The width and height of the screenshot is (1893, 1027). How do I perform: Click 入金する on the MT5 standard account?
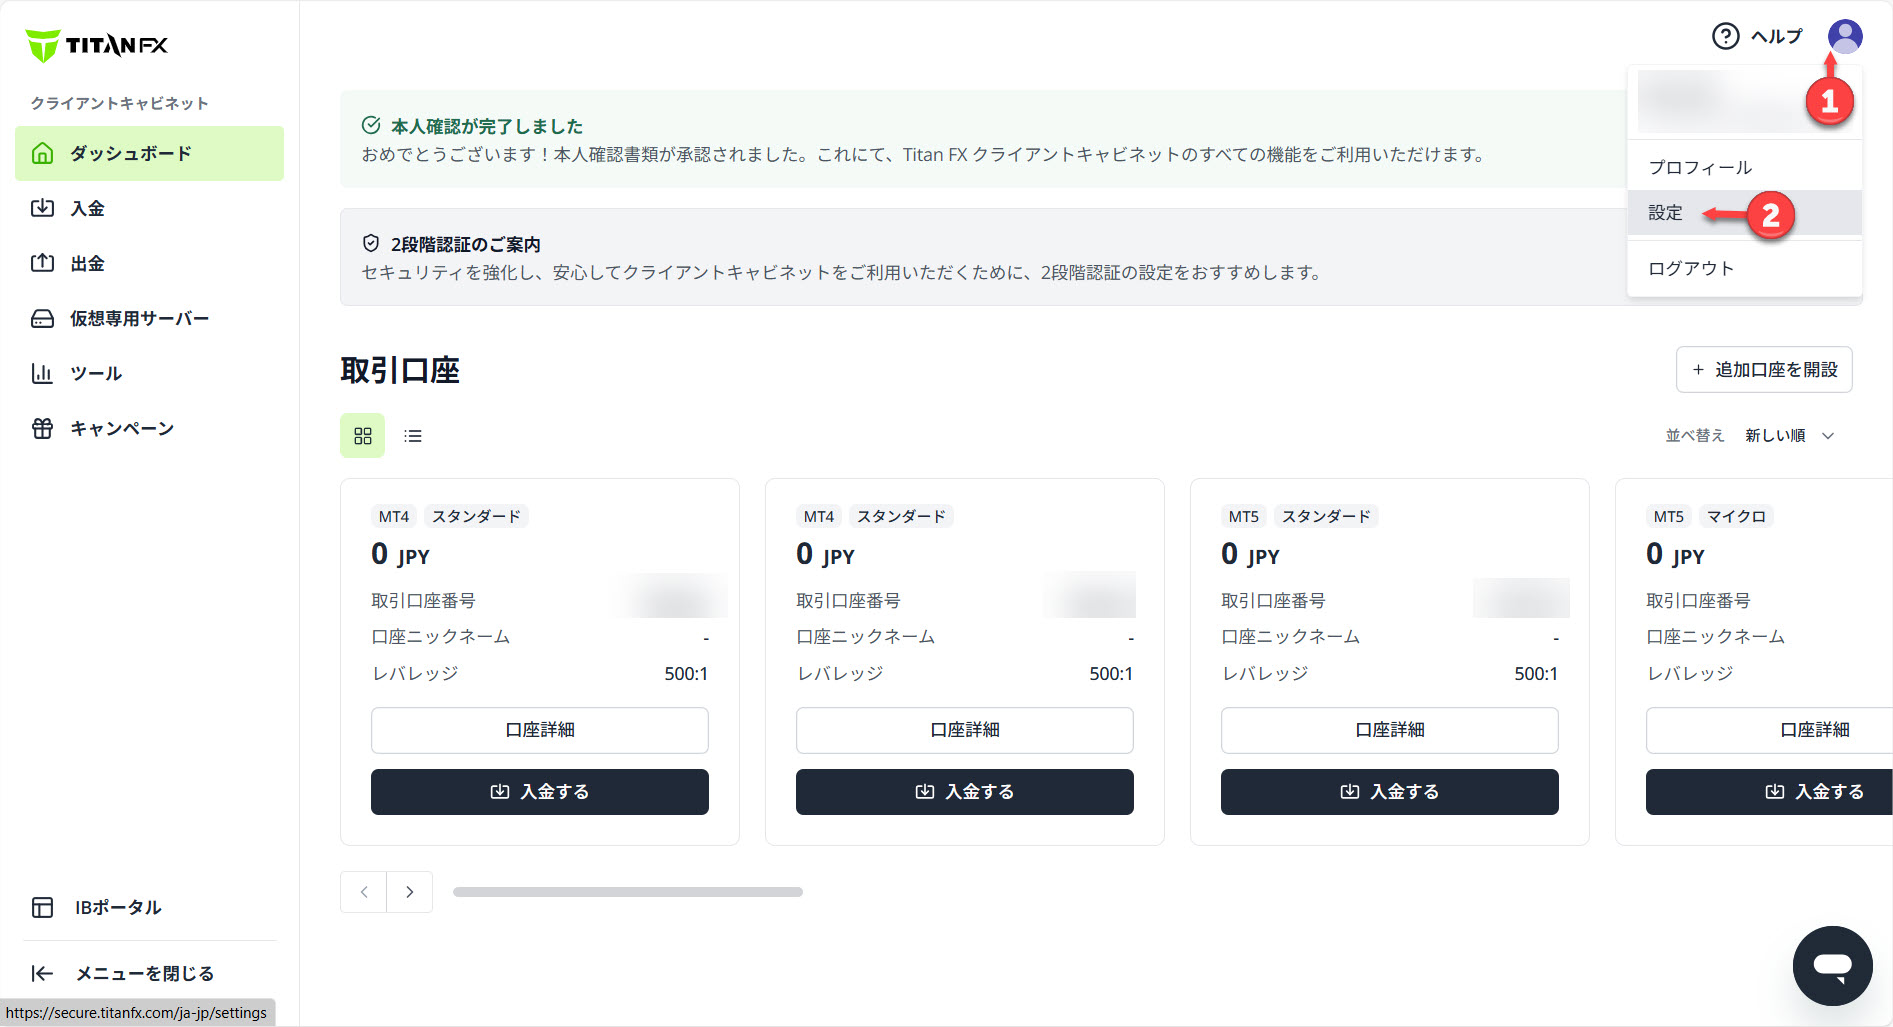click(1389, 792)
